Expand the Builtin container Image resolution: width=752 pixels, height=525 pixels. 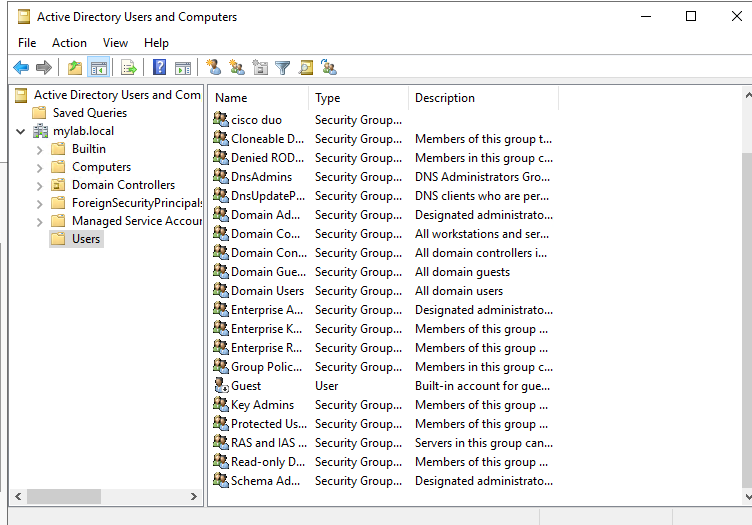pos(39,150)
